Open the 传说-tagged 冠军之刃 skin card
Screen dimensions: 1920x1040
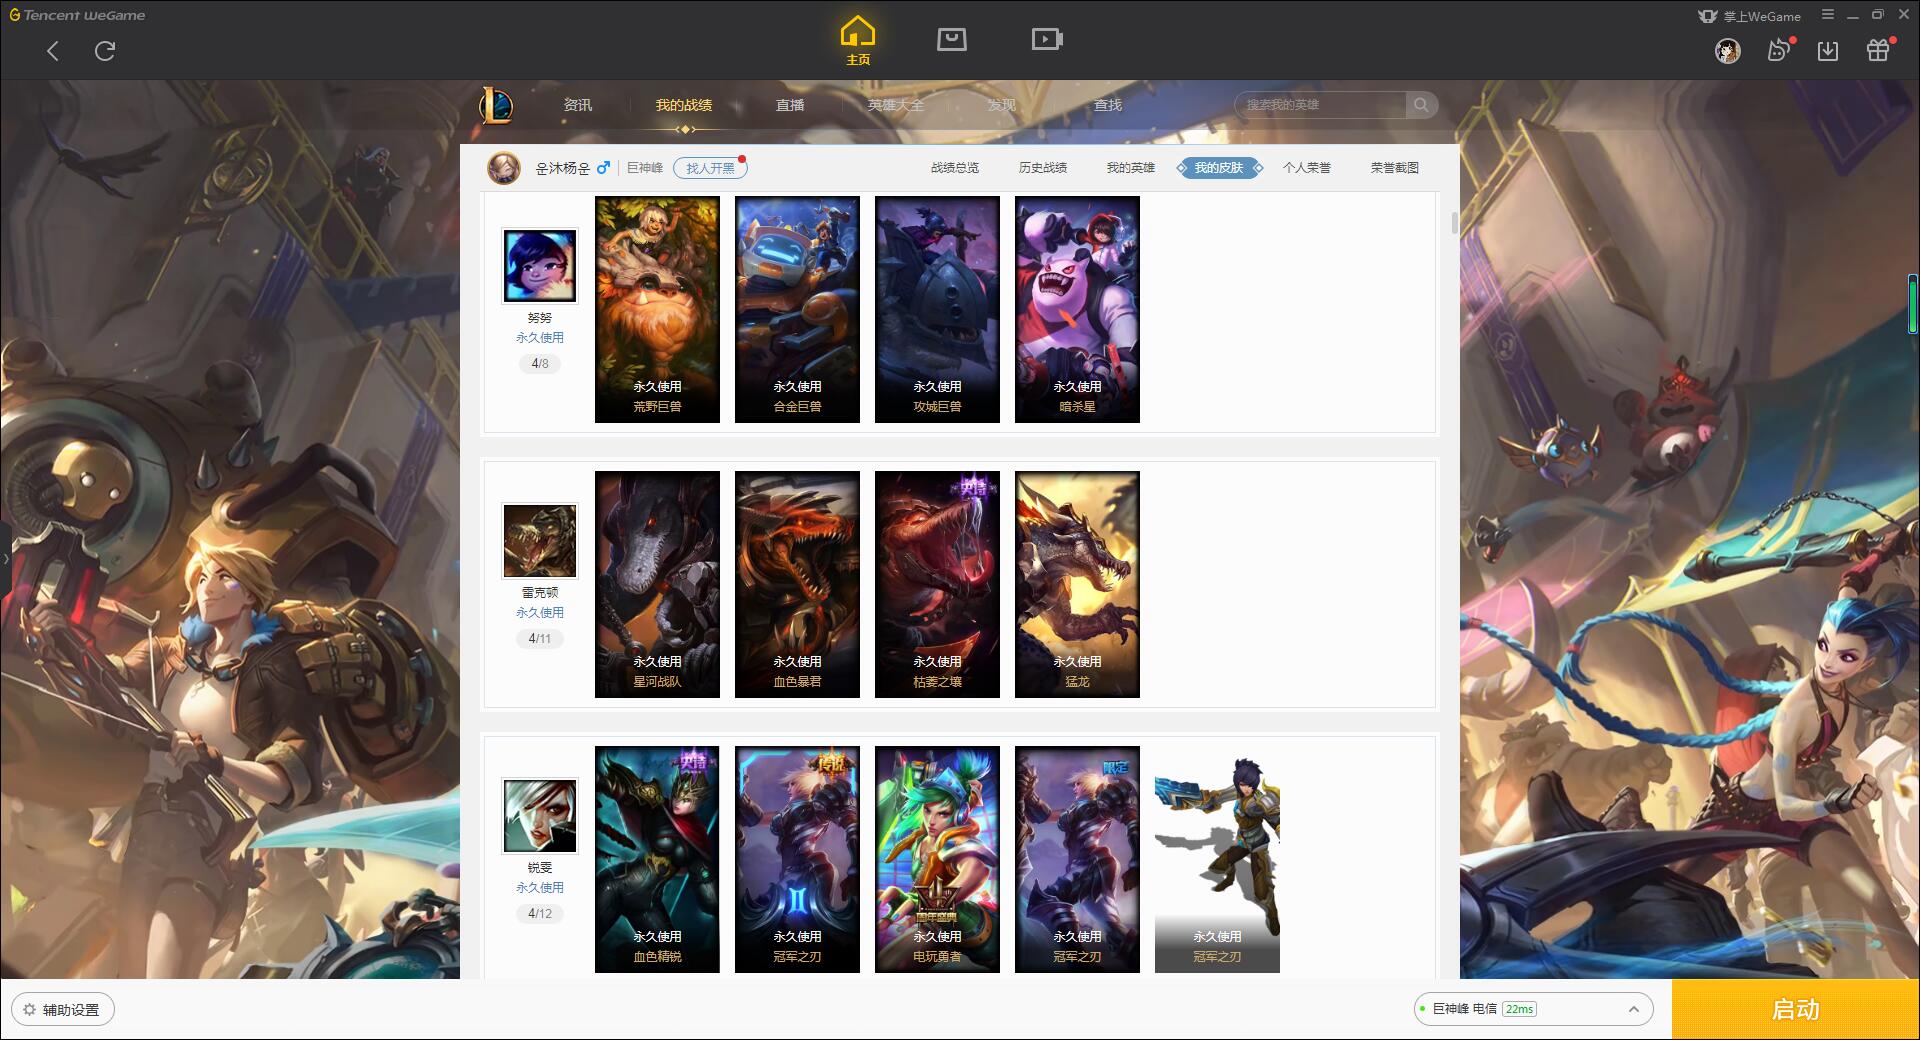[797, 859]
